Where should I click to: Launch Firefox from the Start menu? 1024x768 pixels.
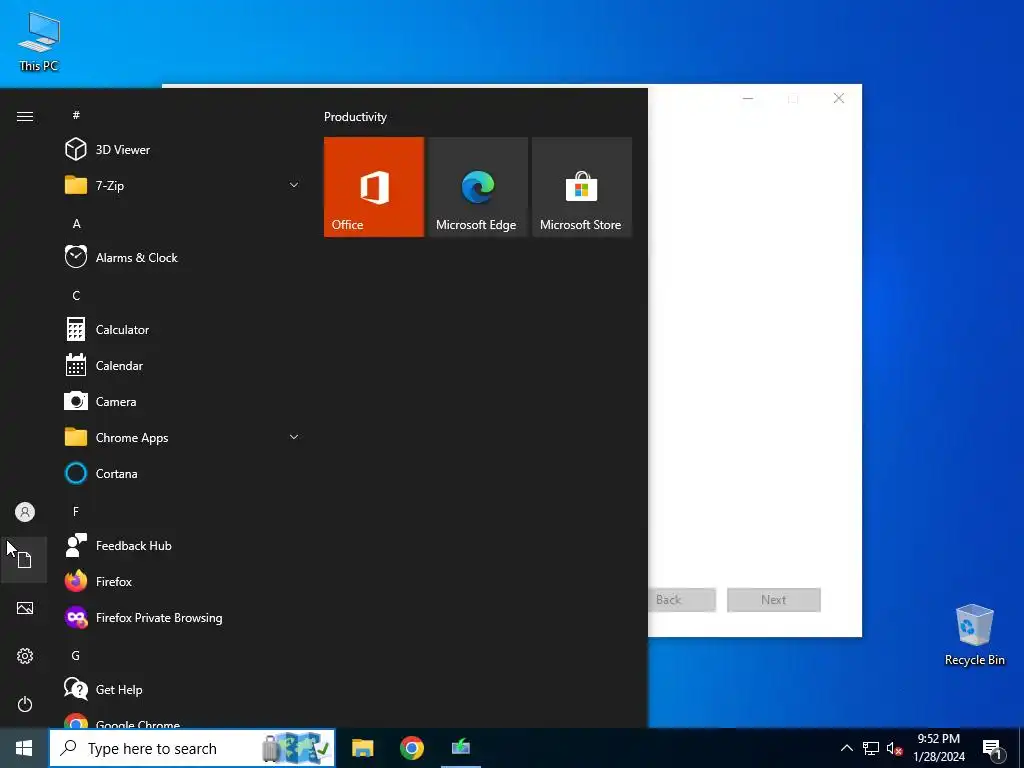[x=183, y=581]
